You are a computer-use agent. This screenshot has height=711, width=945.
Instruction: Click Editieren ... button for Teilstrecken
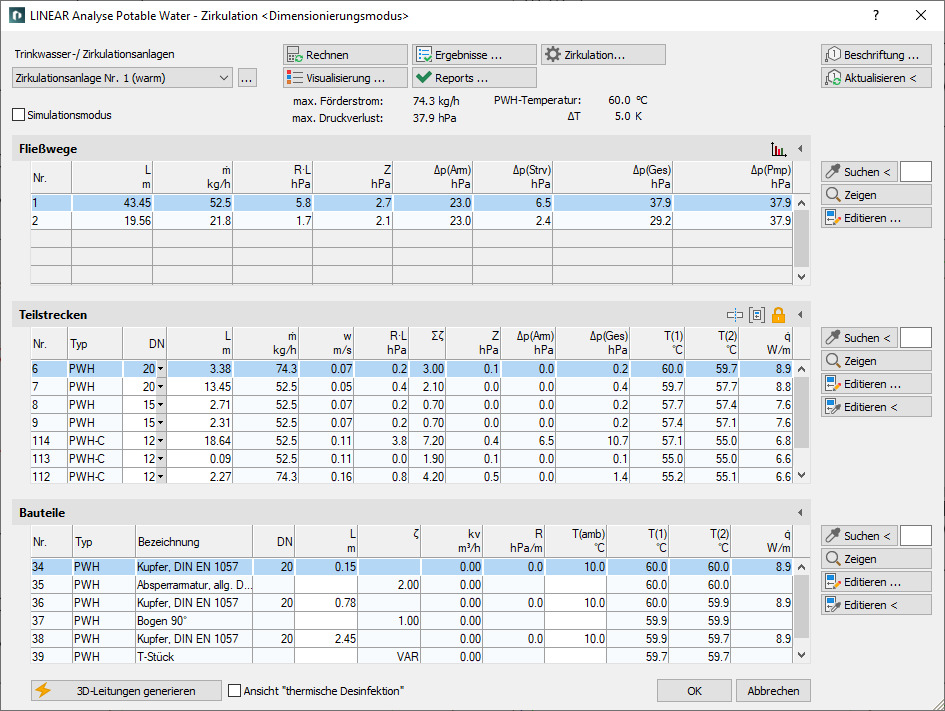pos(876,383)
